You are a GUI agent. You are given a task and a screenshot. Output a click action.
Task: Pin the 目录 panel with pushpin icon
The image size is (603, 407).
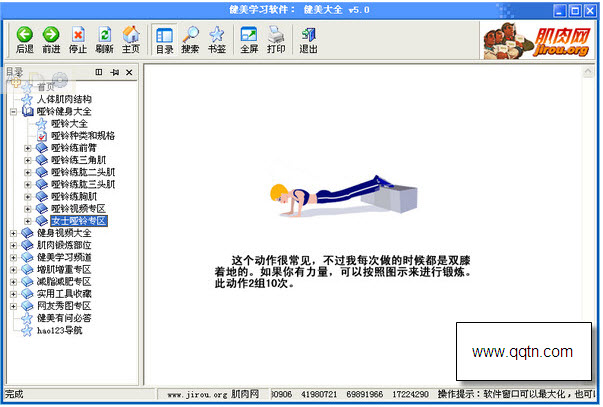pos(114,72)
